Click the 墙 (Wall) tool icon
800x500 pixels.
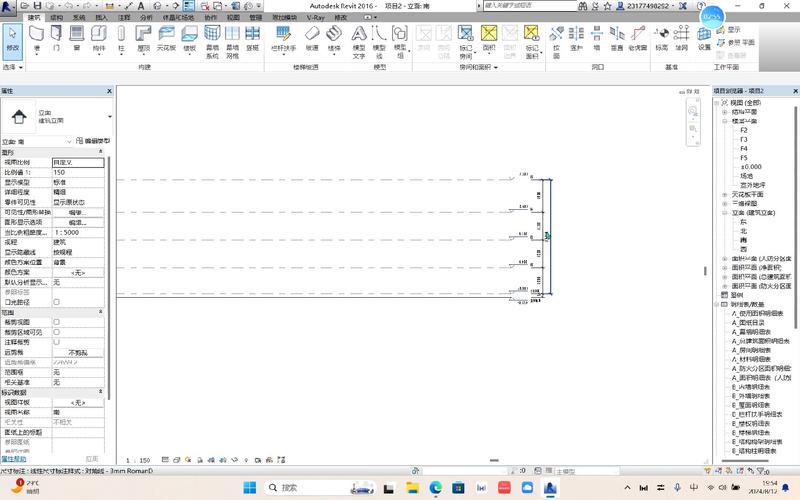(38, 39)
